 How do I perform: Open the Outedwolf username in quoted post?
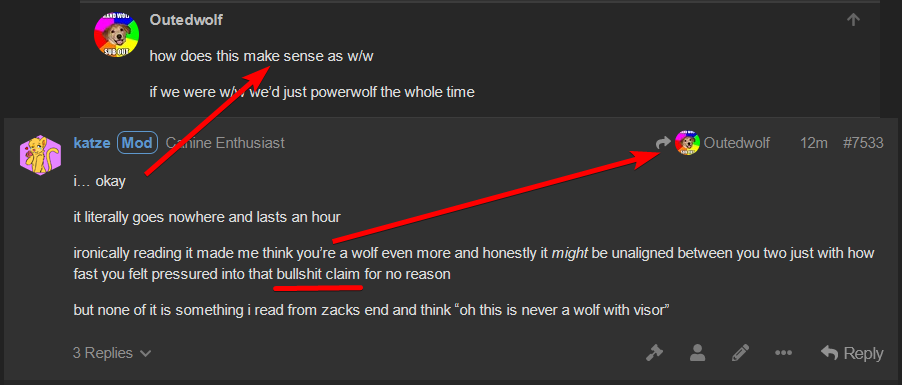[x=186, y=20]
